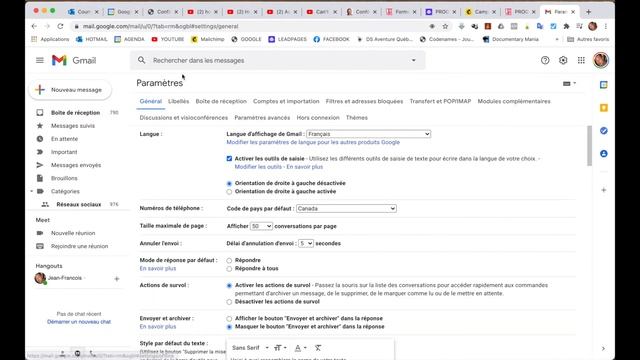Click Modifier les paramètres de langue link
The image size is (640, 360).
(x=313, y=142)
